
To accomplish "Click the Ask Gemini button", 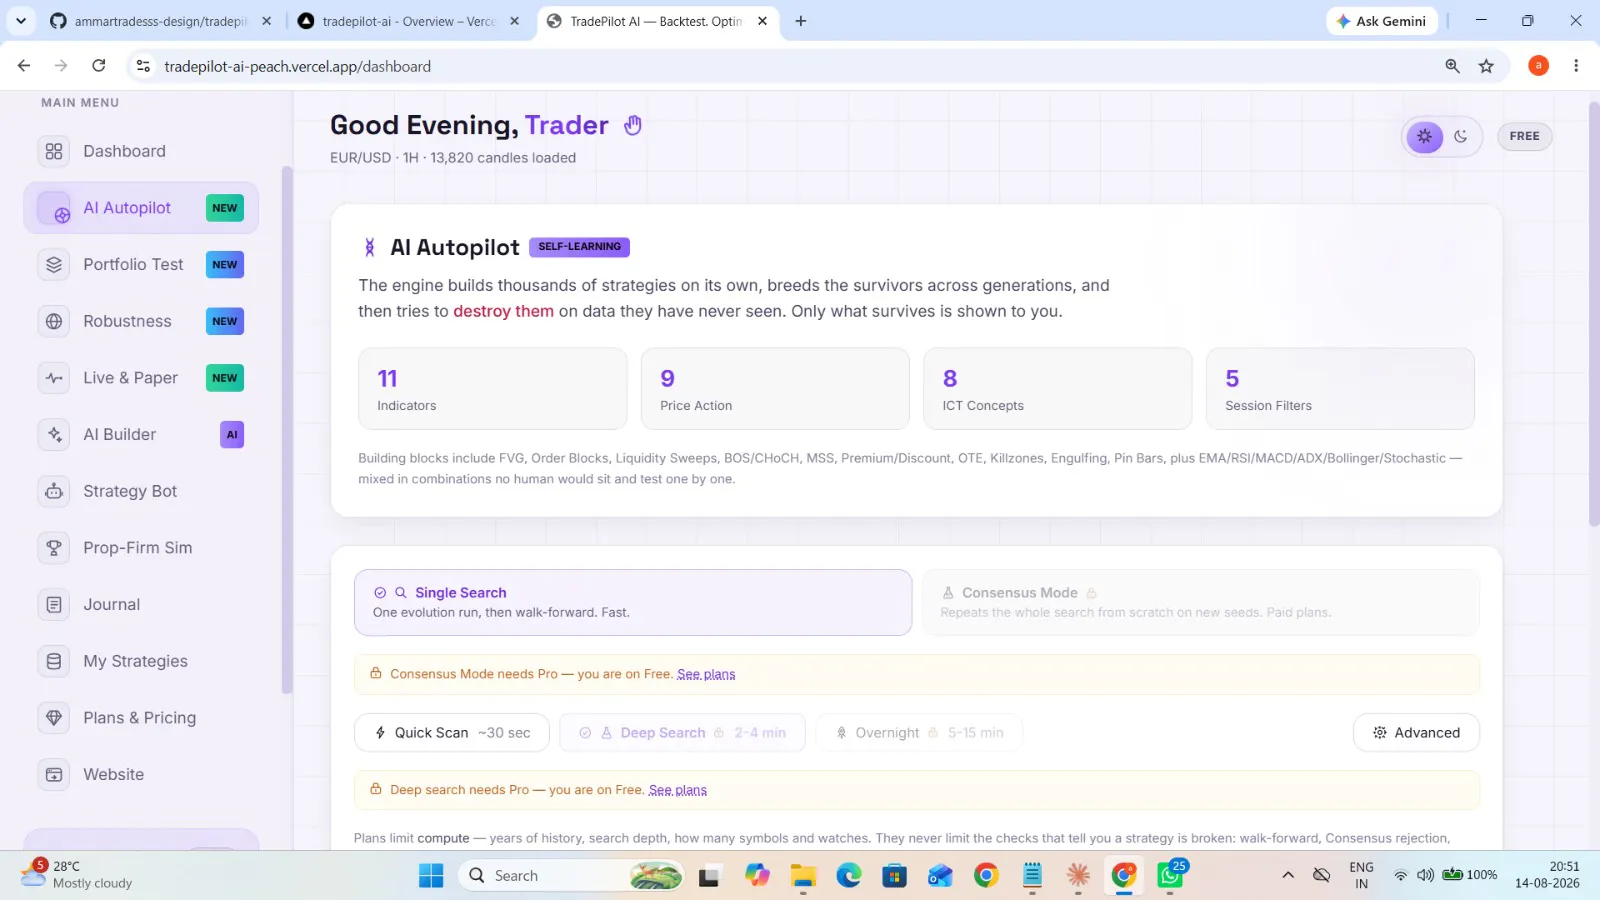I will [1381, 21].
